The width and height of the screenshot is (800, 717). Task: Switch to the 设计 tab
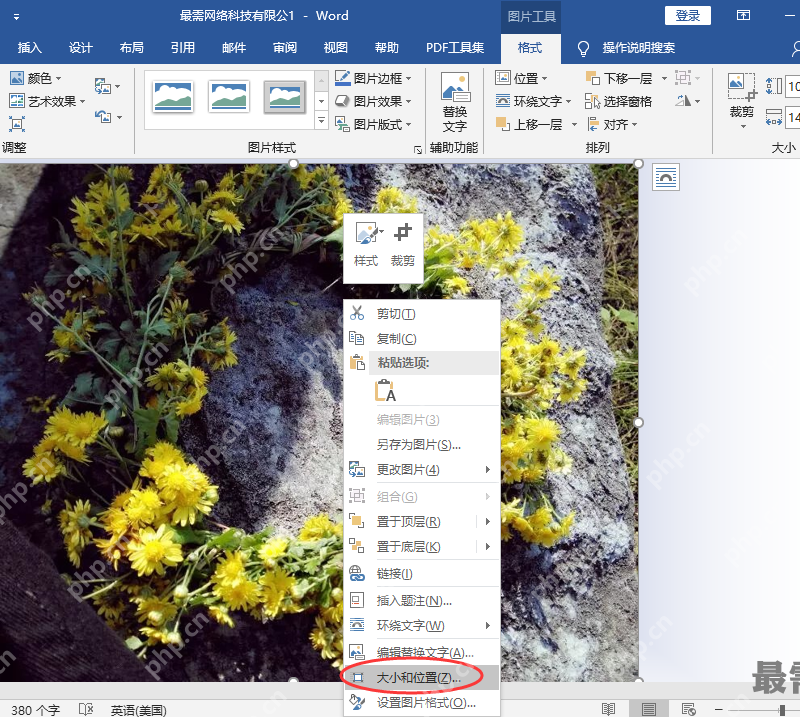[81, 48]
